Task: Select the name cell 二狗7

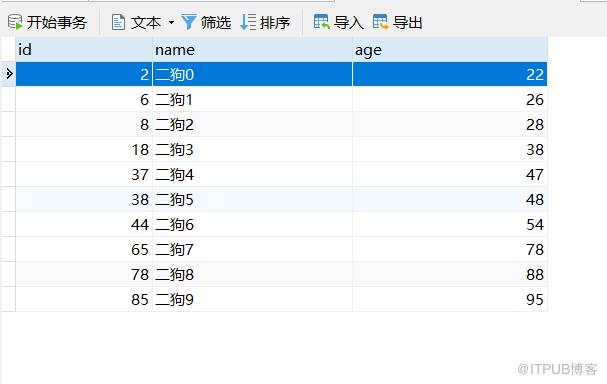Action: 253,249
